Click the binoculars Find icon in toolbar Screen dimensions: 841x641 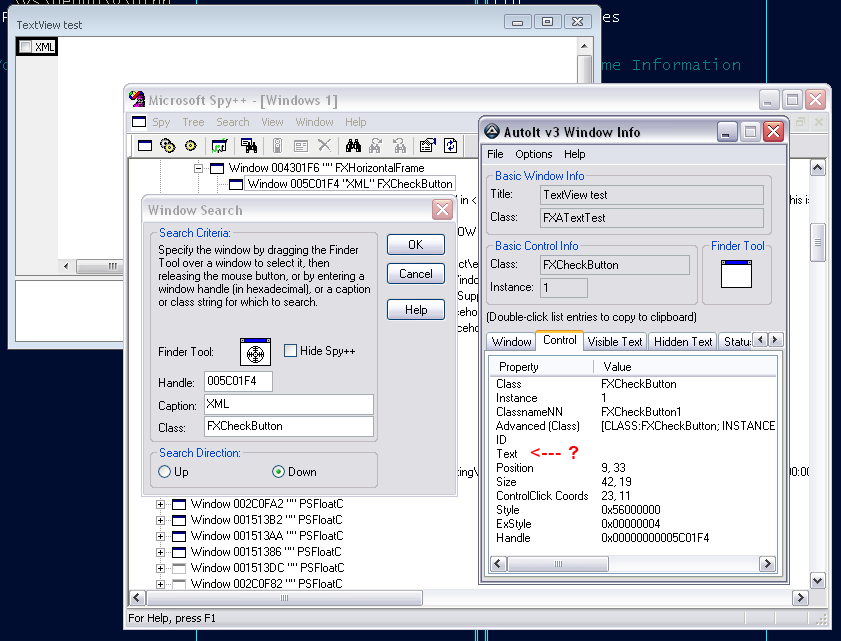coord(351,145)
